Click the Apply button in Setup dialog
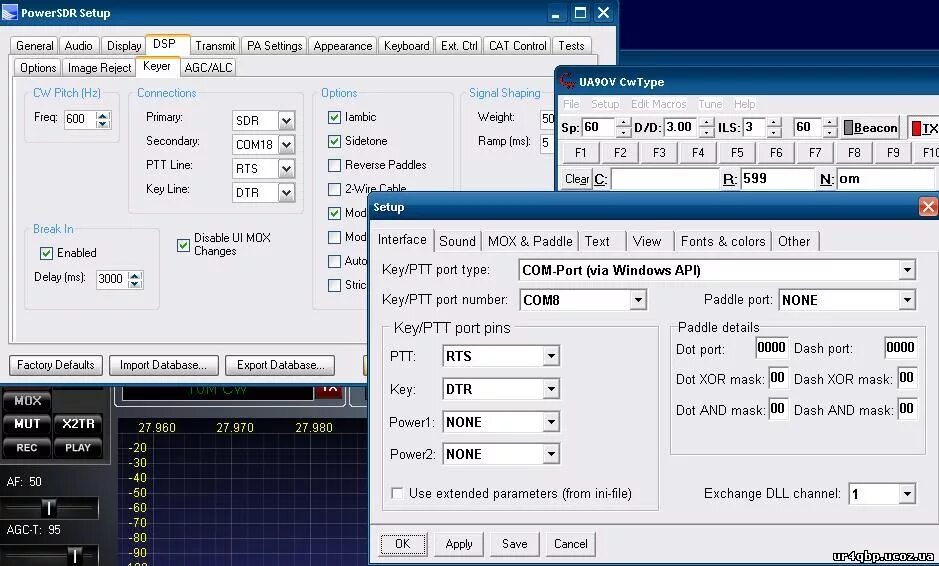This screenshot has width=939, height=566. coord(459,544)
